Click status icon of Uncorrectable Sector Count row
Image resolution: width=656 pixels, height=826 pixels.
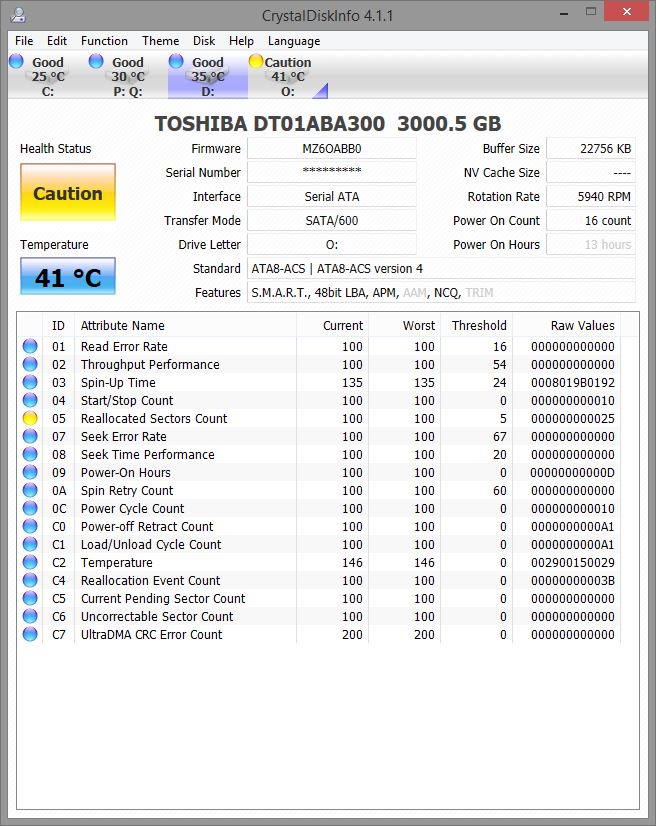click(30, 616)
